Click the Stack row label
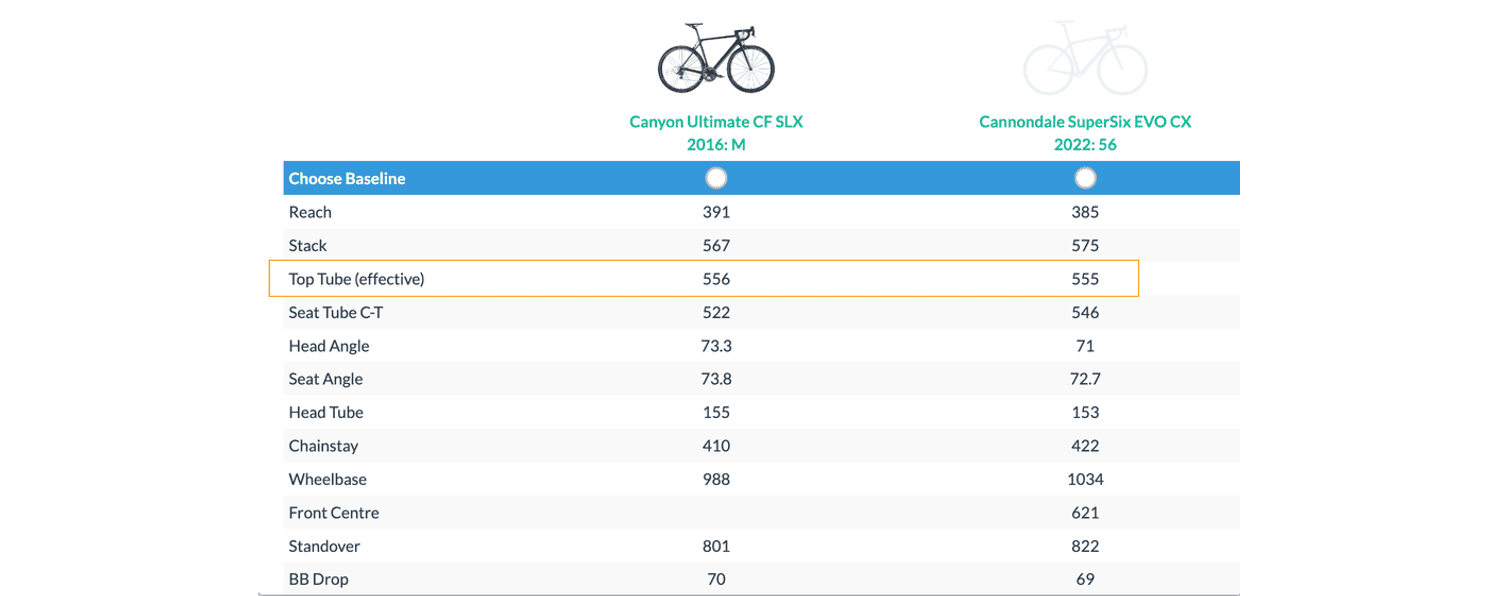This screenshot has width=1498, height=596. click(308, 245)
